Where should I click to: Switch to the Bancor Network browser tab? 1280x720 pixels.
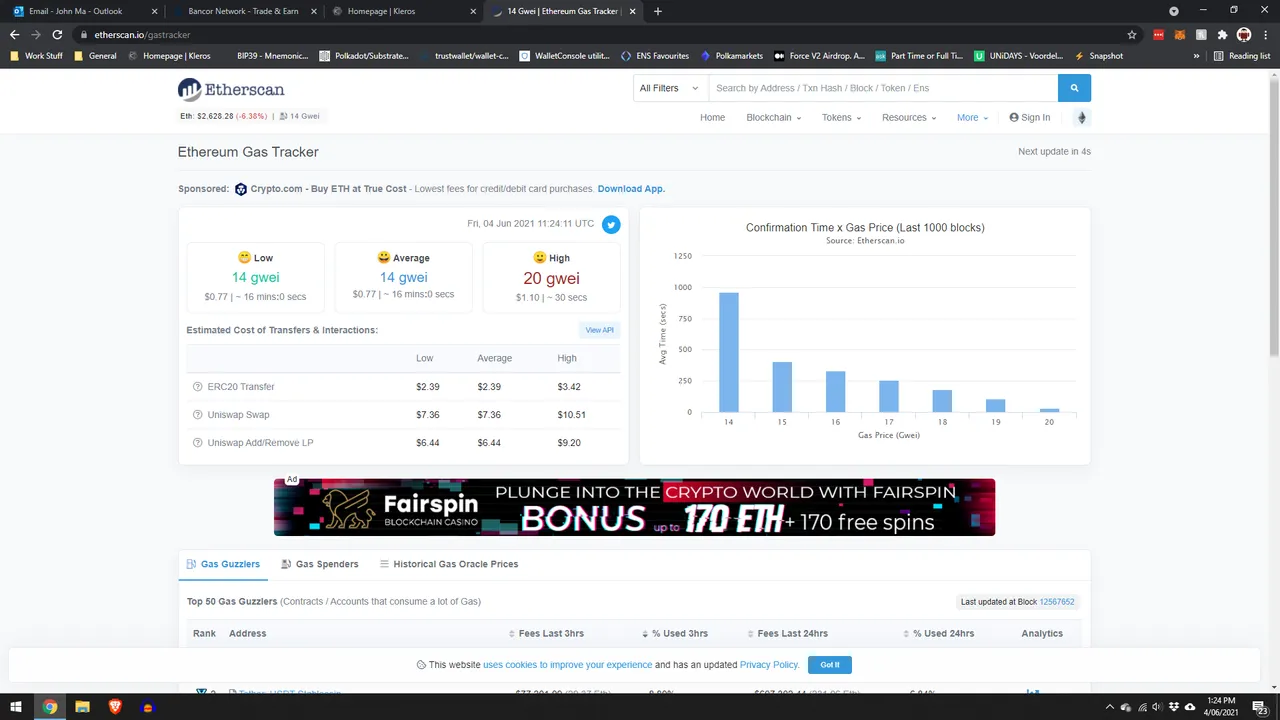245,11
